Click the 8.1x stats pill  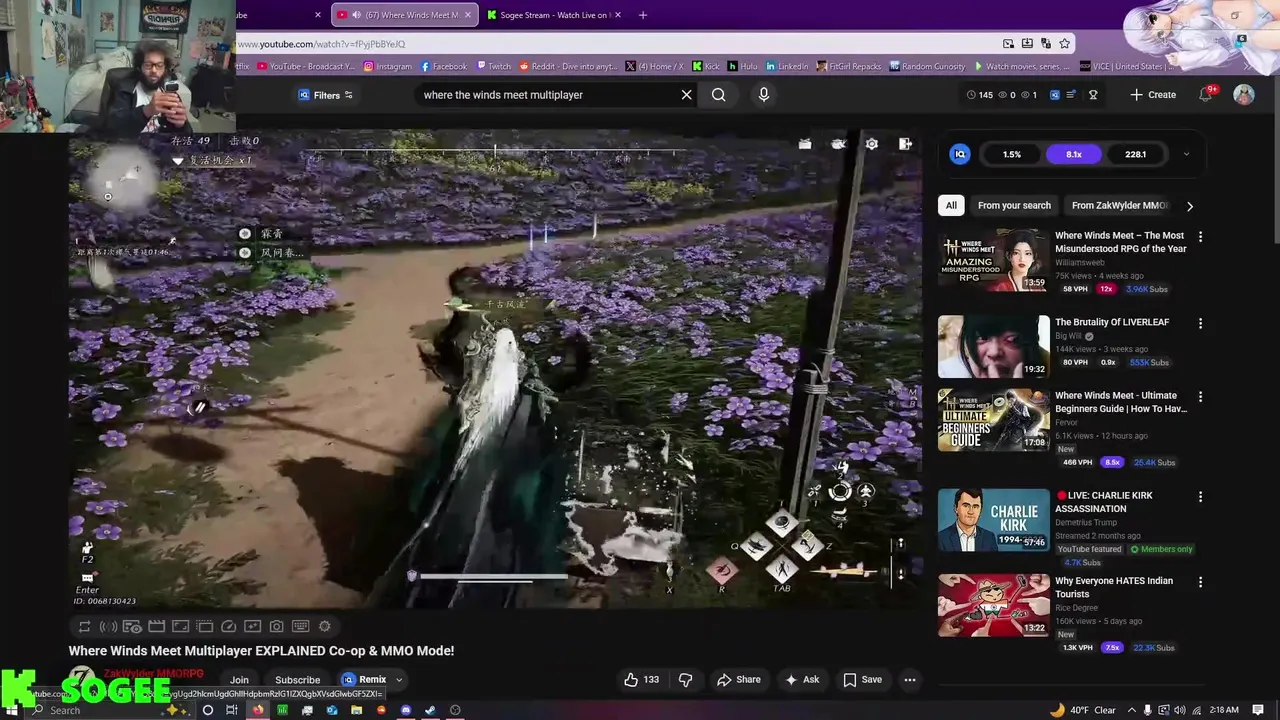(x=1074, y=154)
